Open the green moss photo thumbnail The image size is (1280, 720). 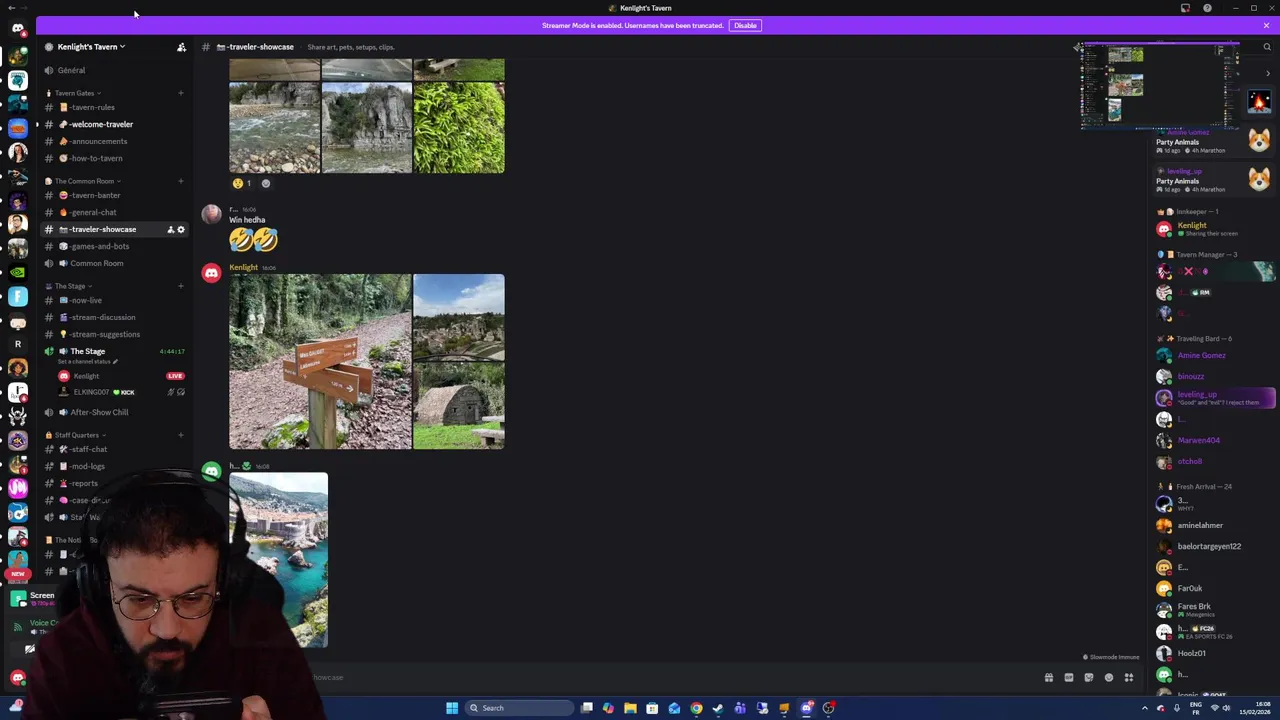(459, 128)
